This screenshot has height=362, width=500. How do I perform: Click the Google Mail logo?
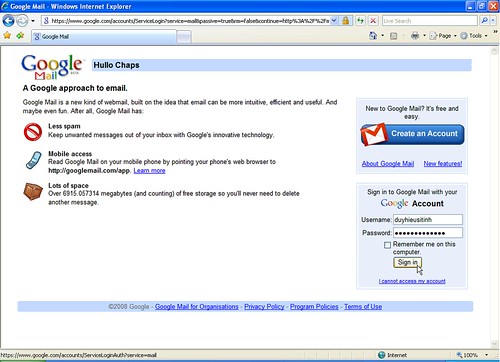click(52, 67)
